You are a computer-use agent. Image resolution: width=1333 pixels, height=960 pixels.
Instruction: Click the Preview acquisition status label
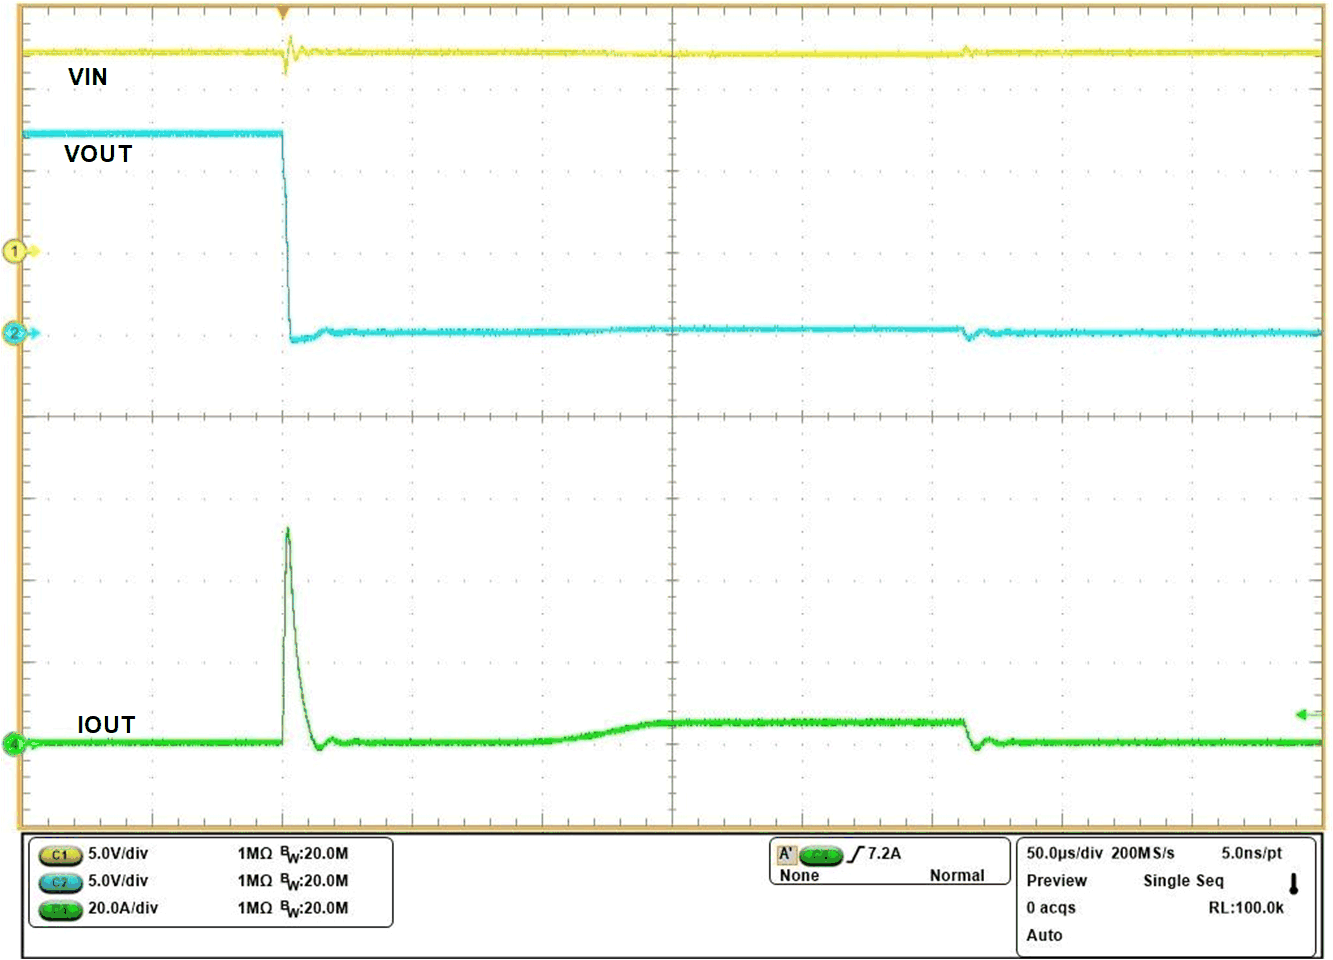coord(1056,881)
